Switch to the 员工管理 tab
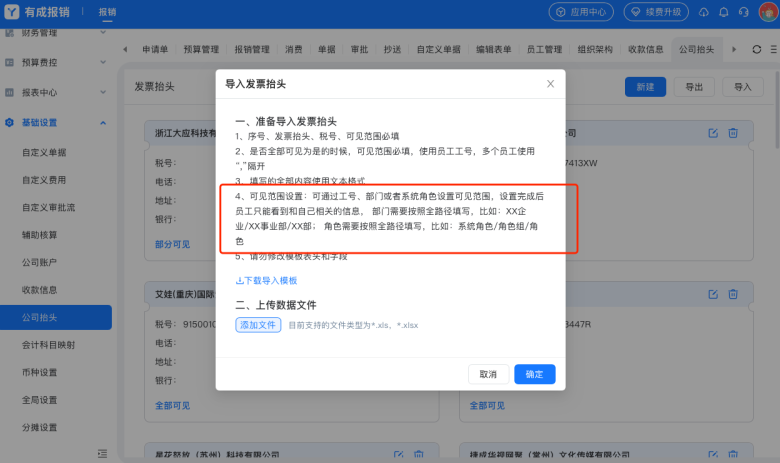780x463 pixels. (x=544, y=49)
